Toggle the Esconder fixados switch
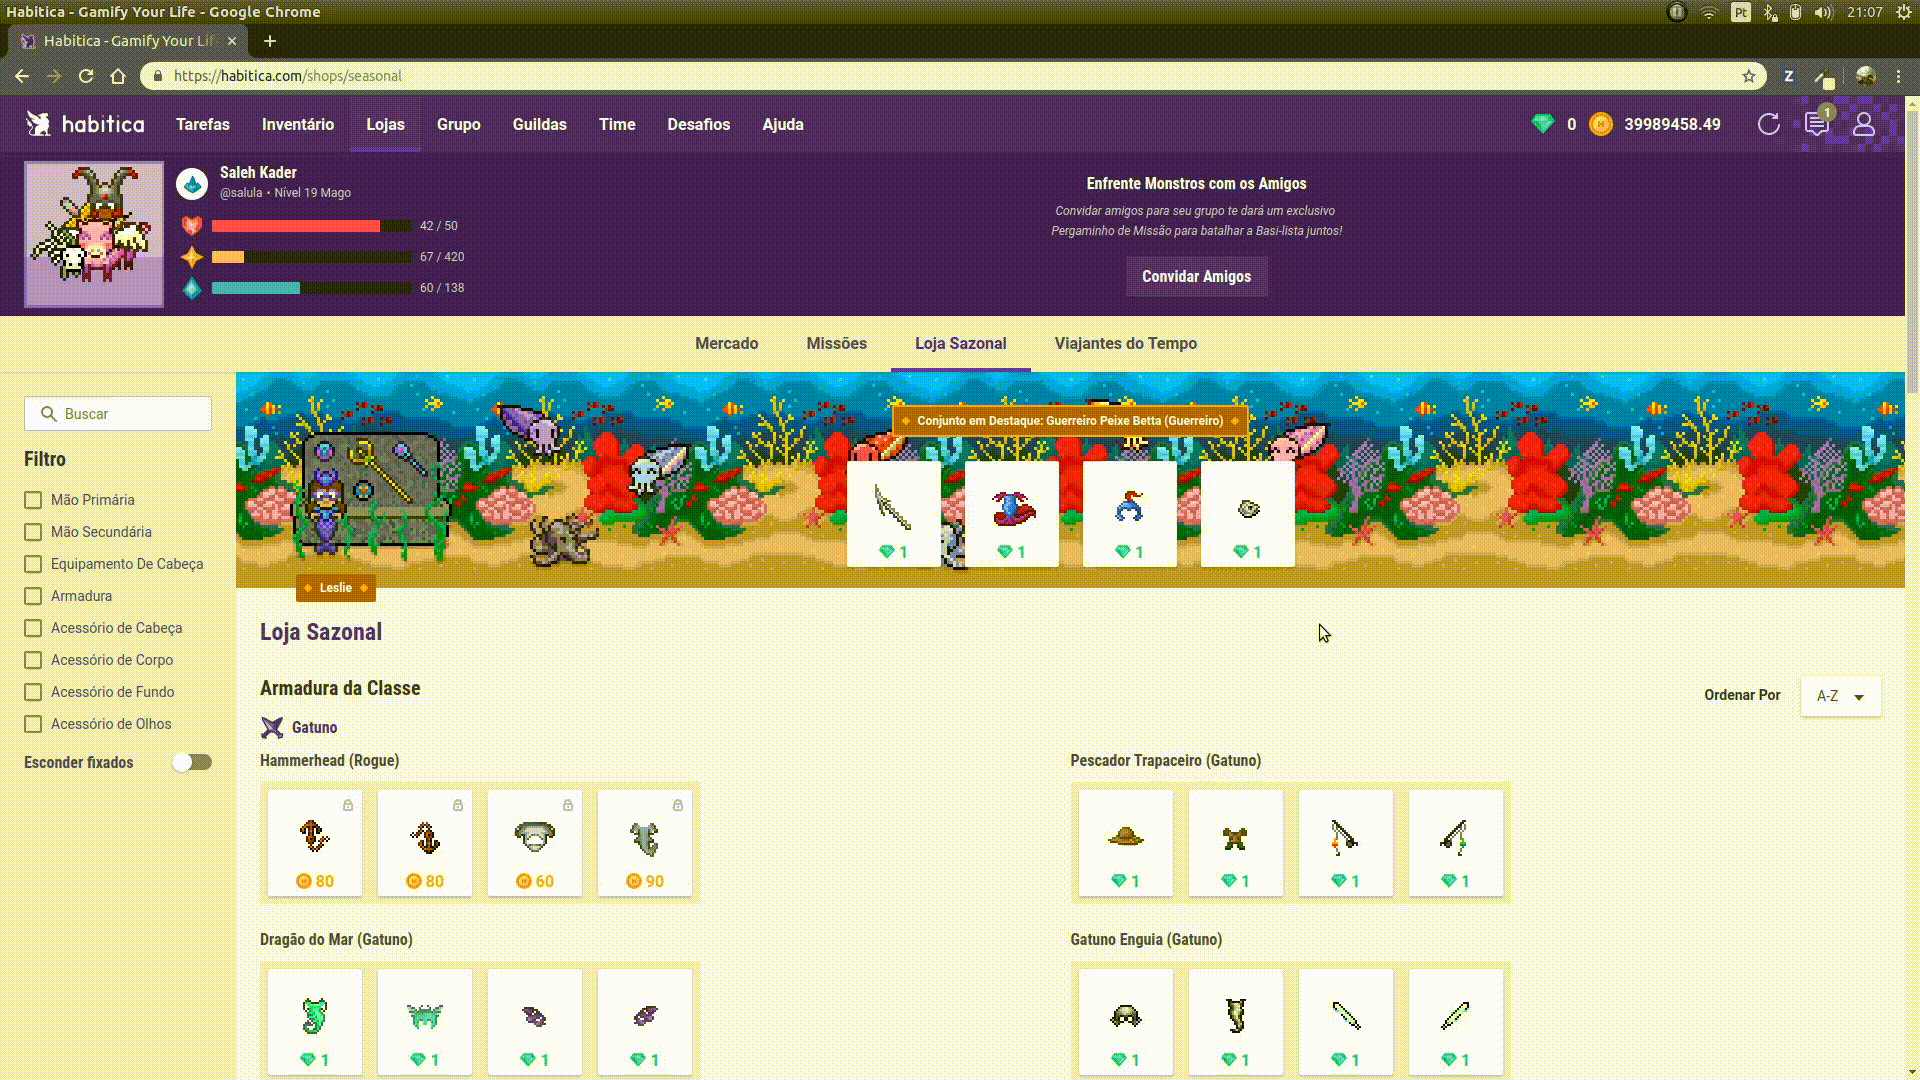The image size is (1920, 1080). pos(192,762)
